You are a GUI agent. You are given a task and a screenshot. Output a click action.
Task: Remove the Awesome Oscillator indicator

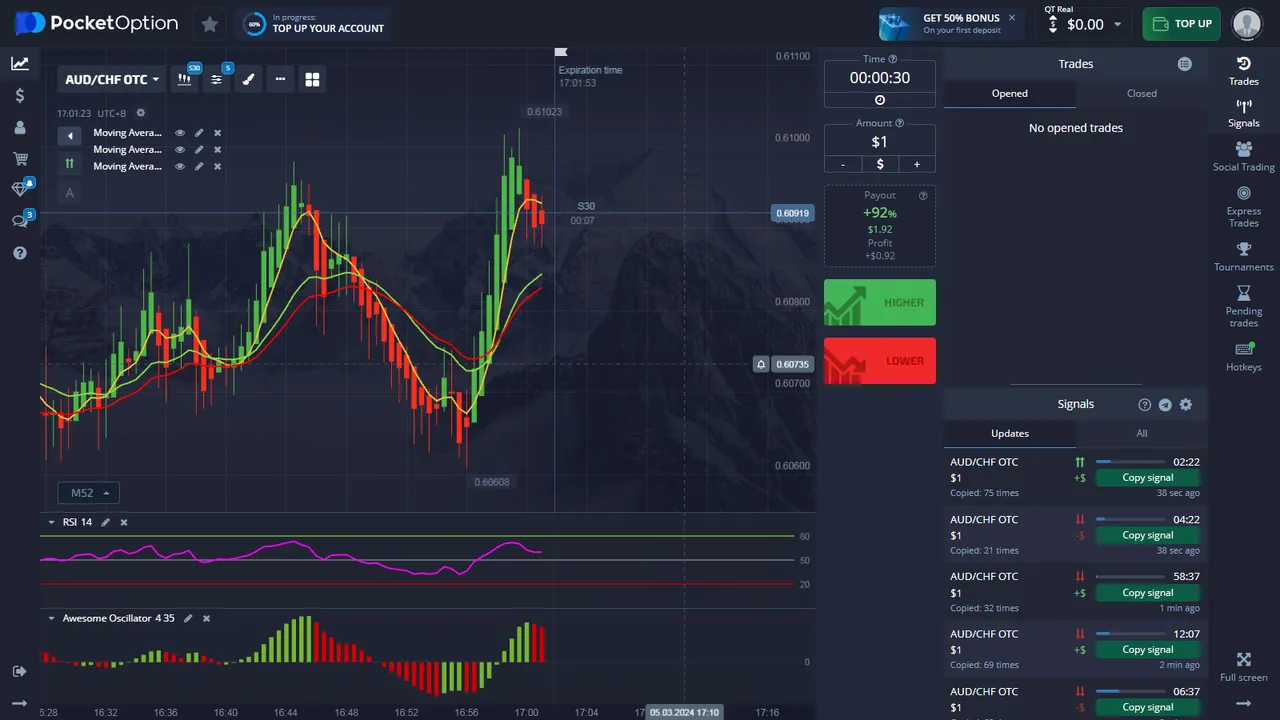[x=206, y=618]
